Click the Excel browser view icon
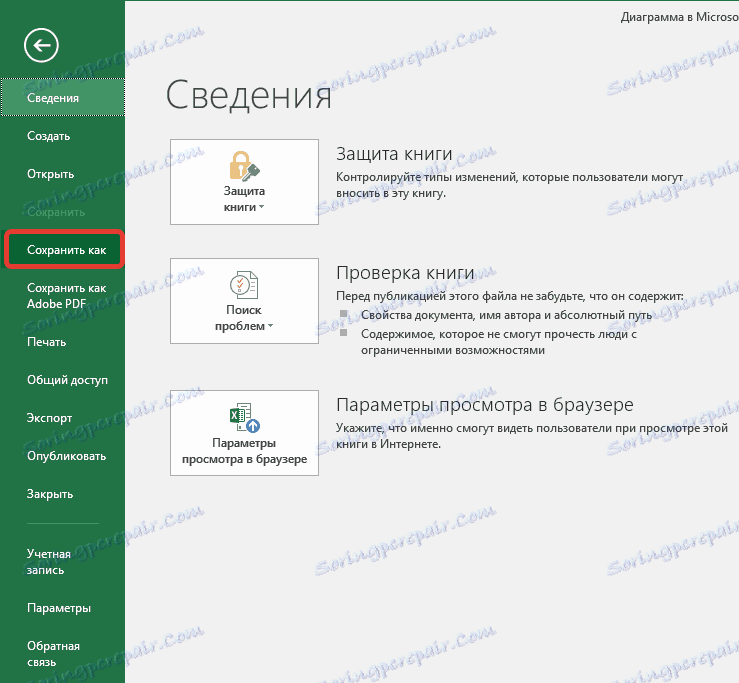This screenshot has height=683, width=739. click(244, 417)
